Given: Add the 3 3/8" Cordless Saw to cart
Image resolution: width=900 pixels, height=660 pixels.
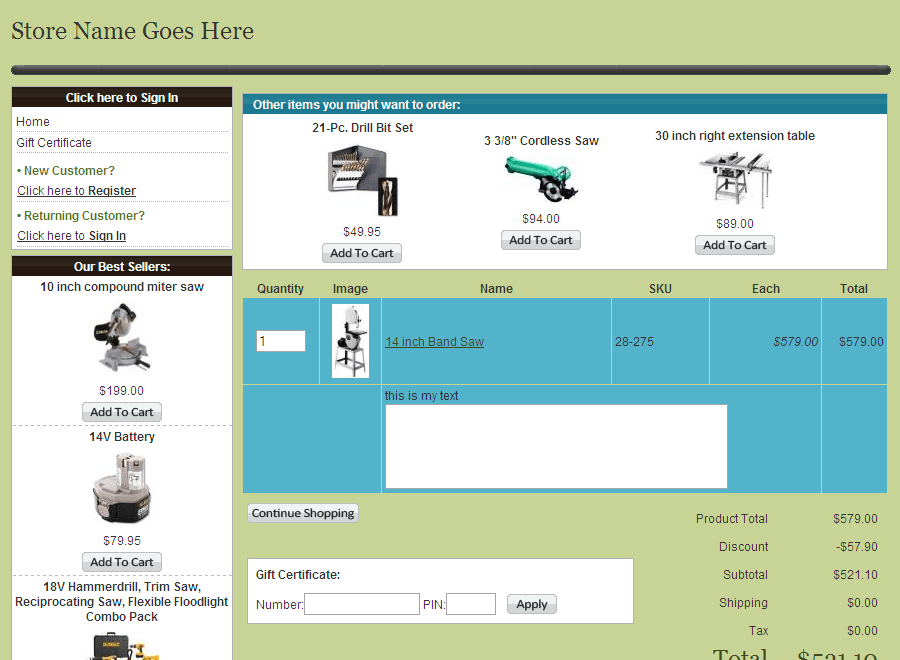Looking at the screenshot, I should (x=541, y=240).
